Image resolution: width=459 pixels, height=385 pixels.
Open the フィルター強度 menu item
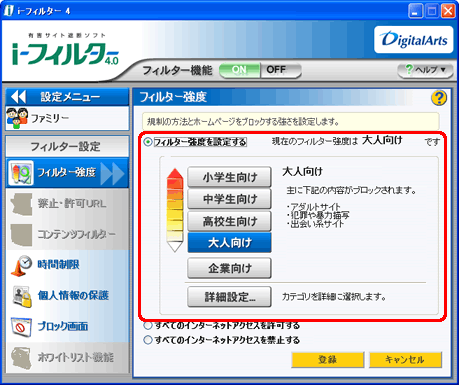67,173
